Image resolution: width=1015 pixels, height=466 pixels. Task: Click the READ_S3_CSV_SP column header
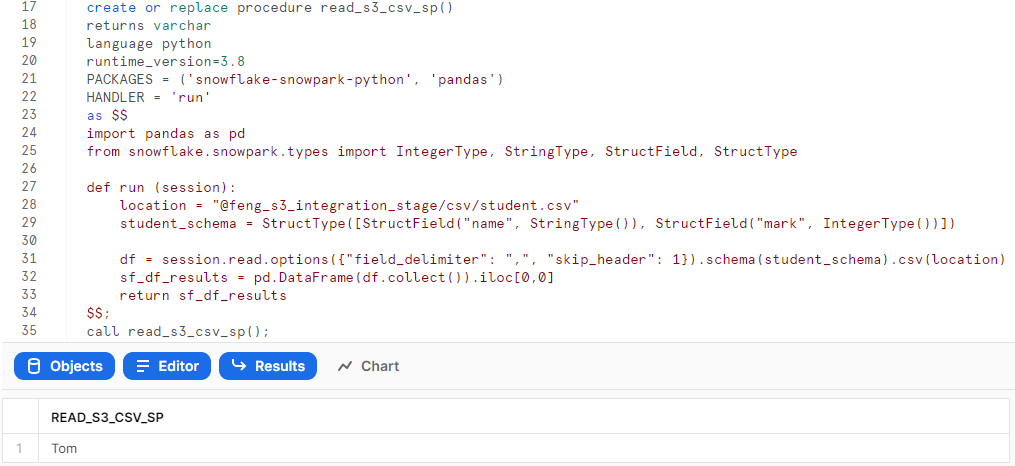tap(107, 418)
